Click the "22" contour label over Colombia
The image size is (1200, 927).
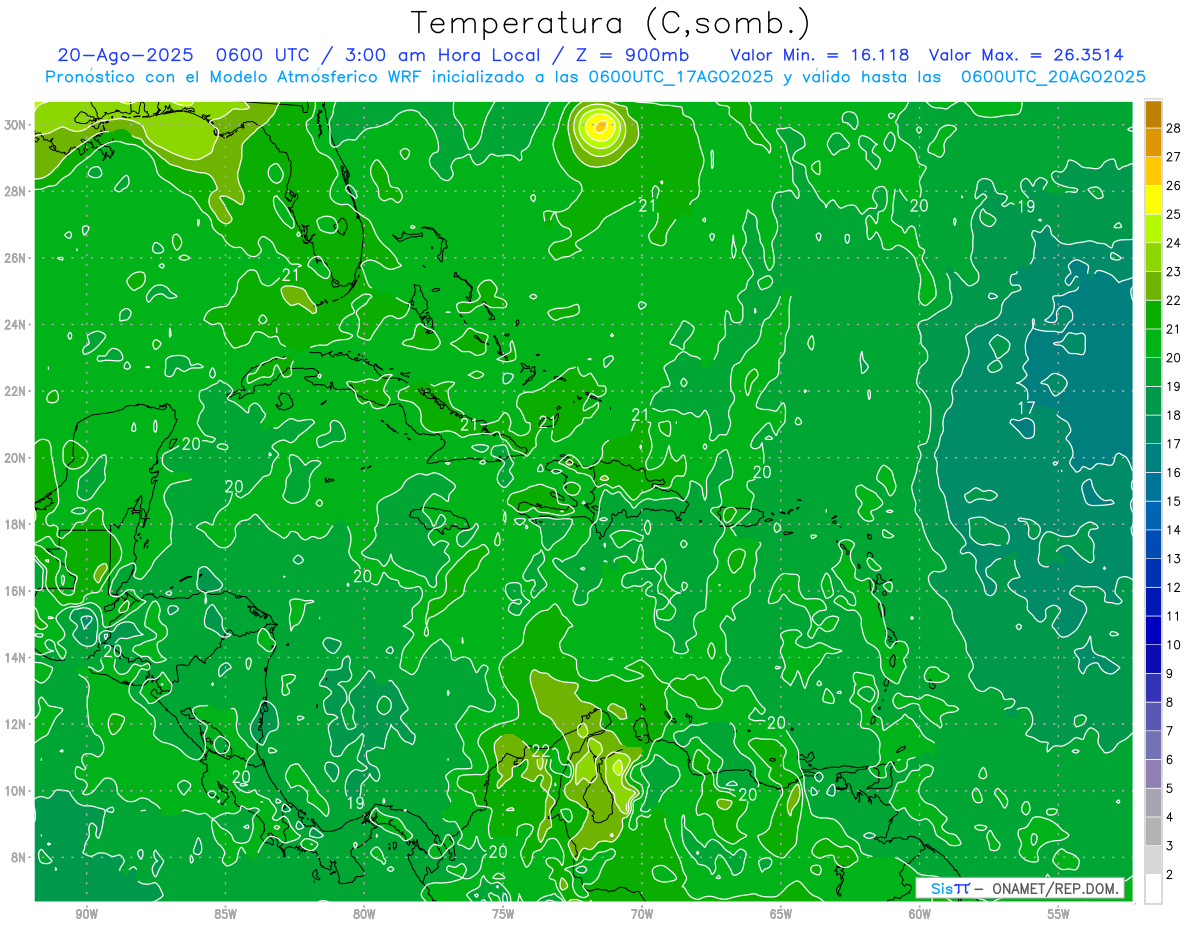(x=541, y=751)
